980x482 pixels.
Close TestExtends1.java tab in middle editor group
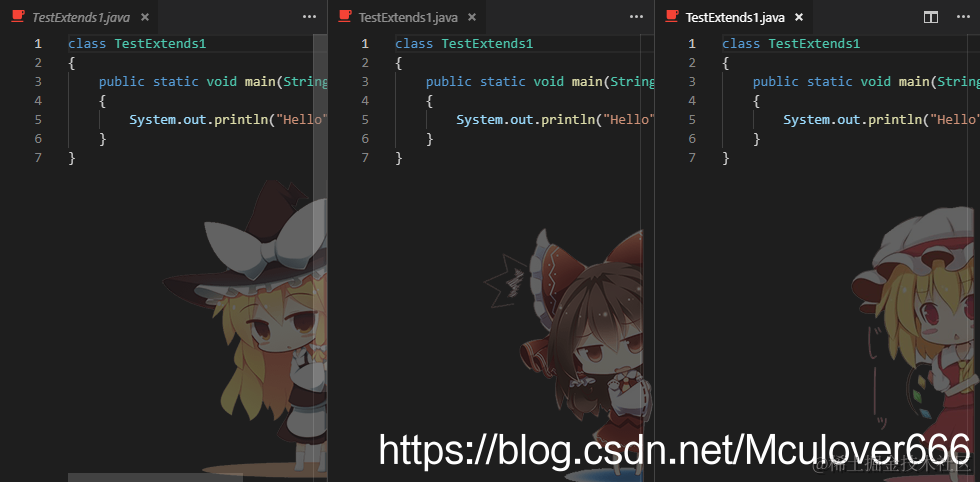472,18
